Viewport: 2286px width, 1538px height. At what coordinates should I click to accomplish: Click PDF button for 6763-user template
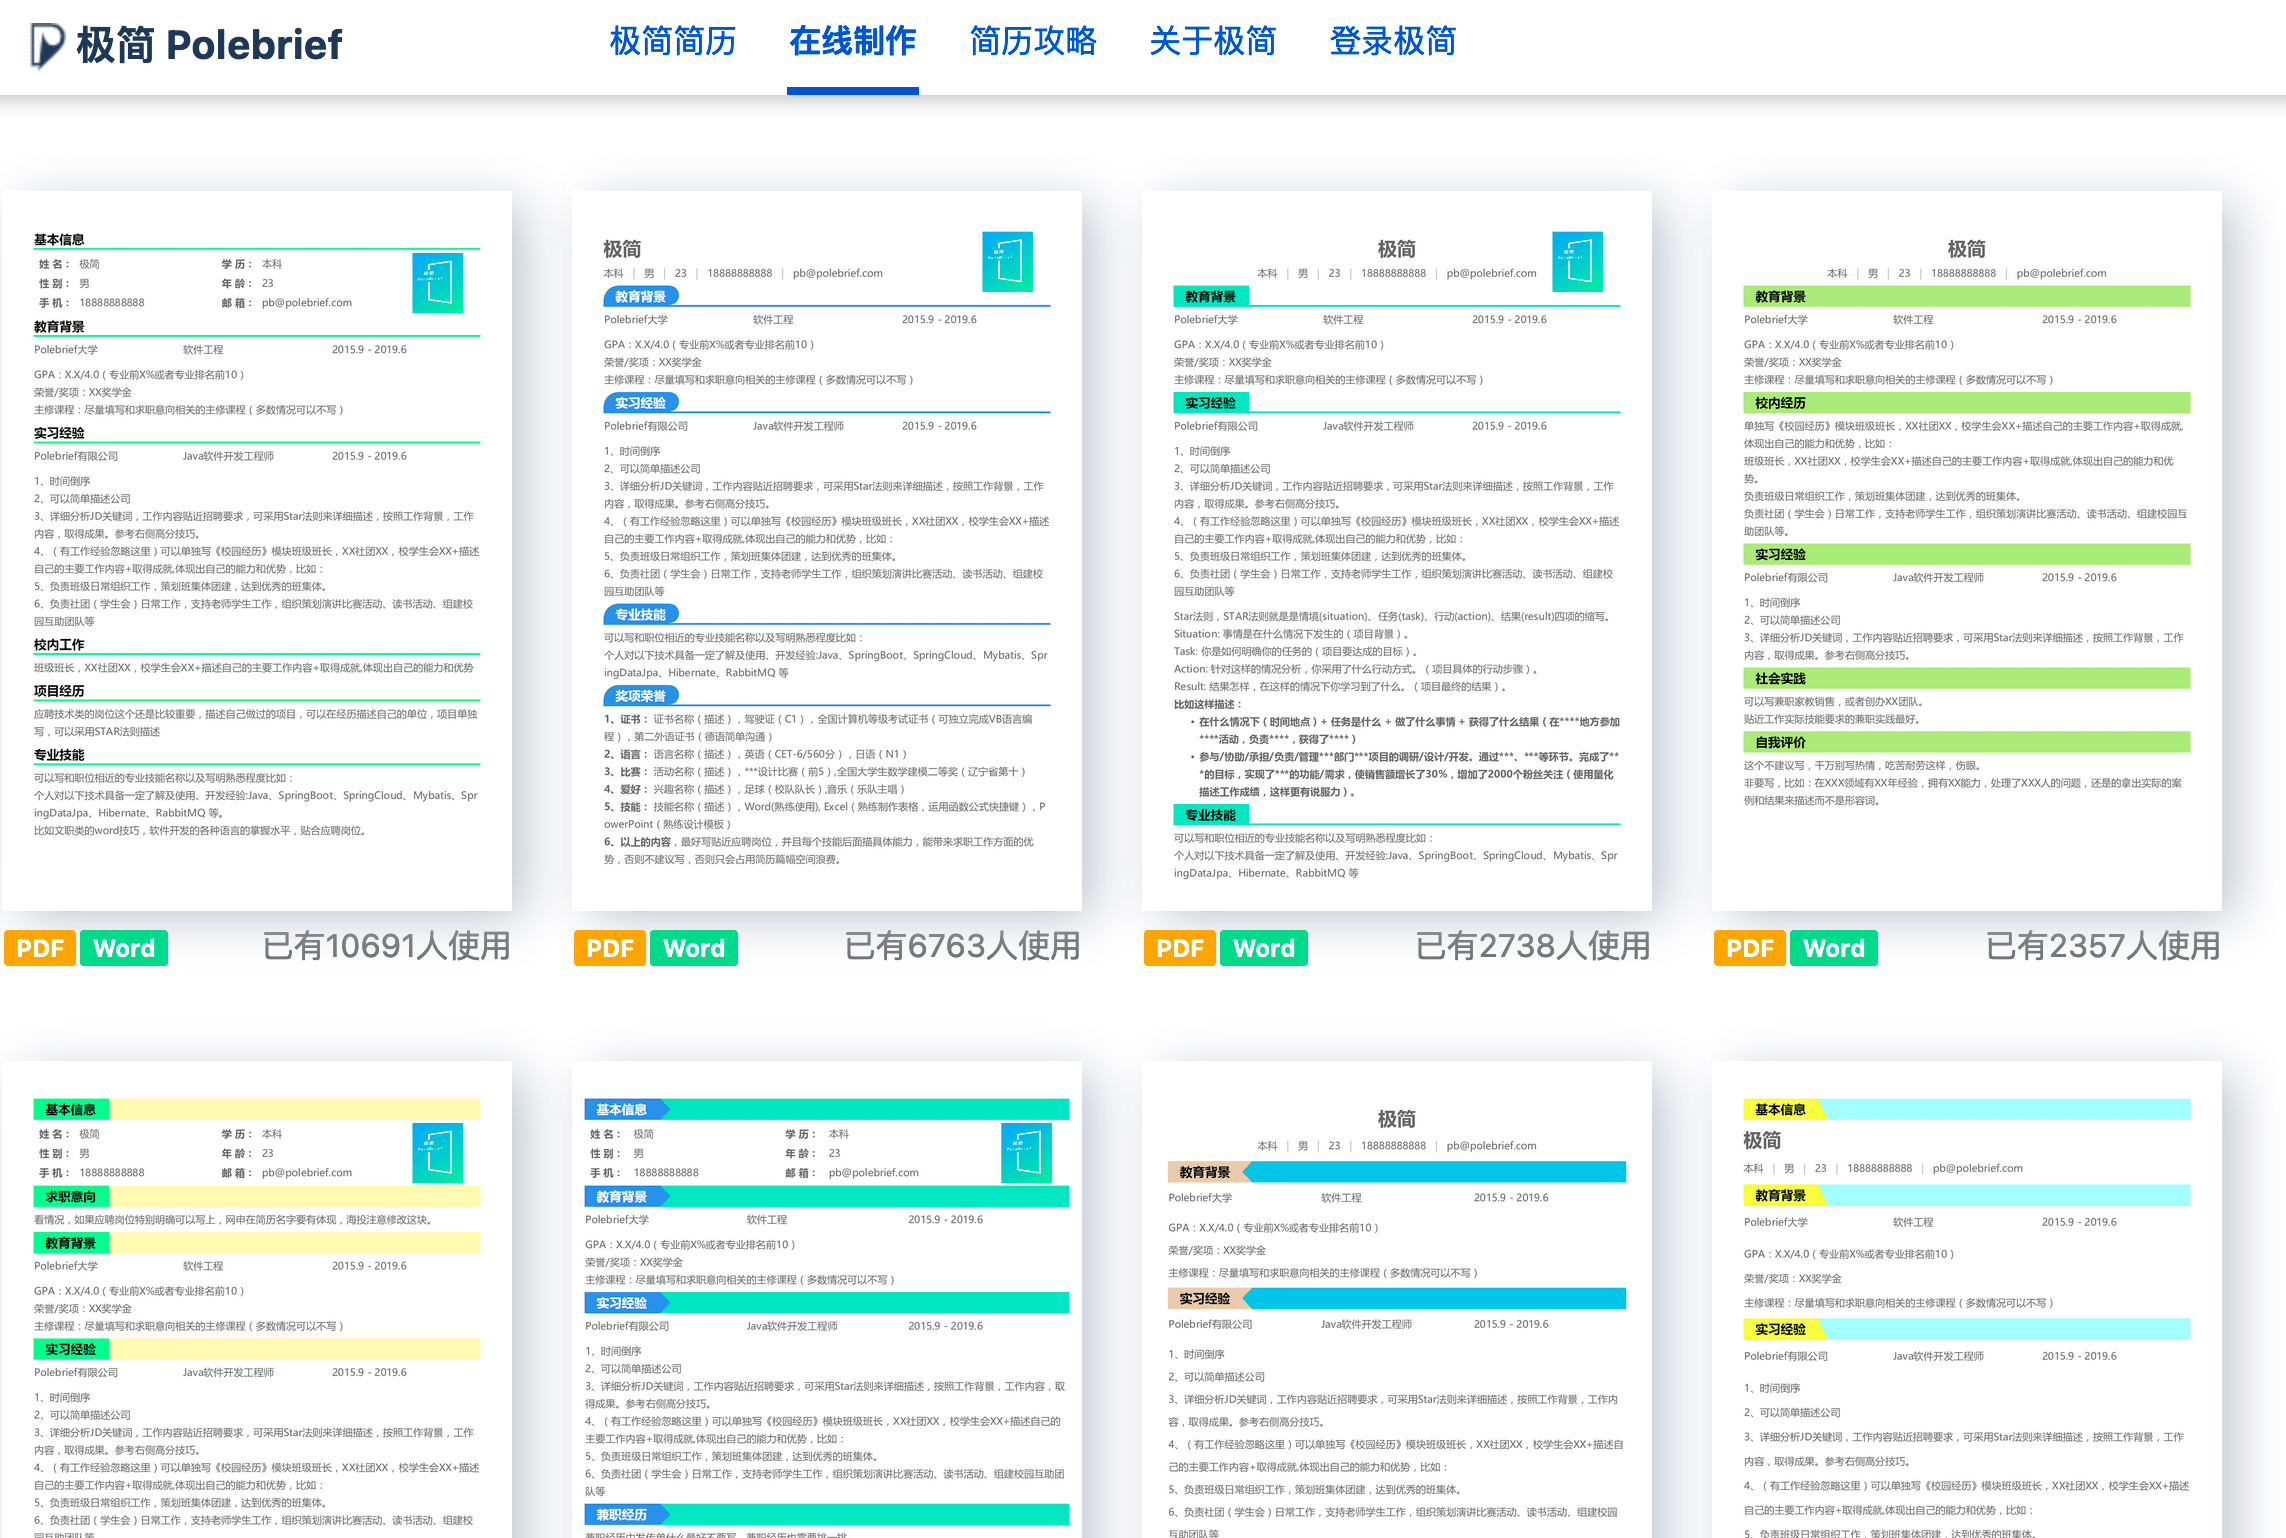coord(610,948)
